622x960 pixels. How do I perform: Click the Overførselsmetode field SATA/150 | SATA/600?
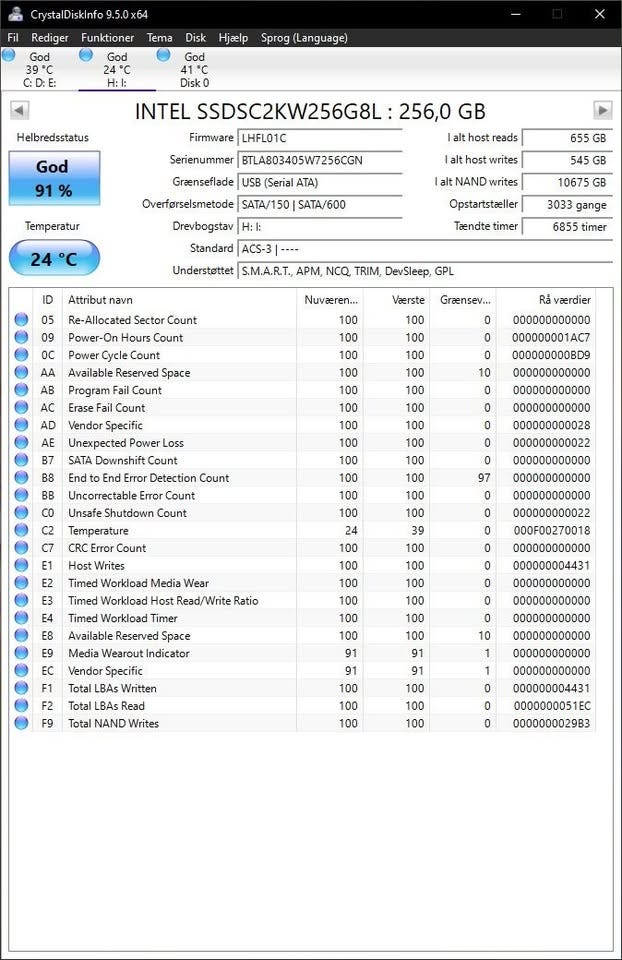pos(320,204)
